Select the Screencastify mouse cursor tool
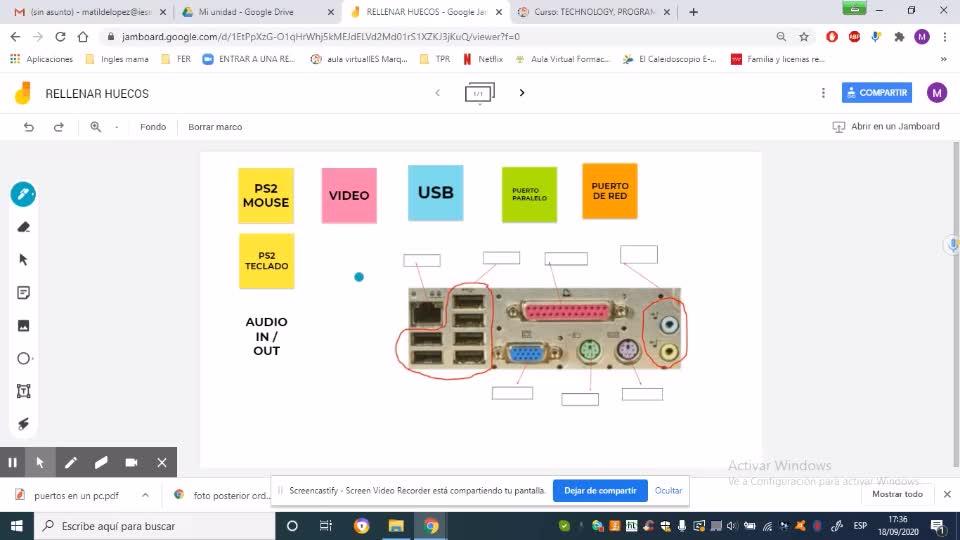Viewport: 960px width, 540px height. pyautogui.click(x=40, y=463)
